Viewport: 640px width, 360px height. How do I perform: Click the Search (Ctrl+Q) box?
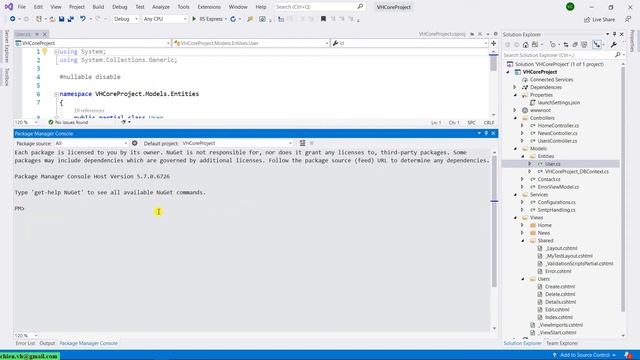[320, 7]
